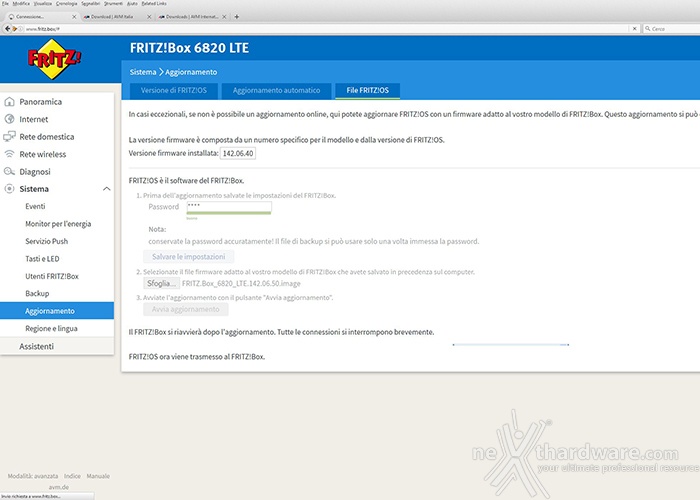This screenshot has height=500, width=700.
Task: Click Sfoglia to choose firmware file
Action: (161, 283)
